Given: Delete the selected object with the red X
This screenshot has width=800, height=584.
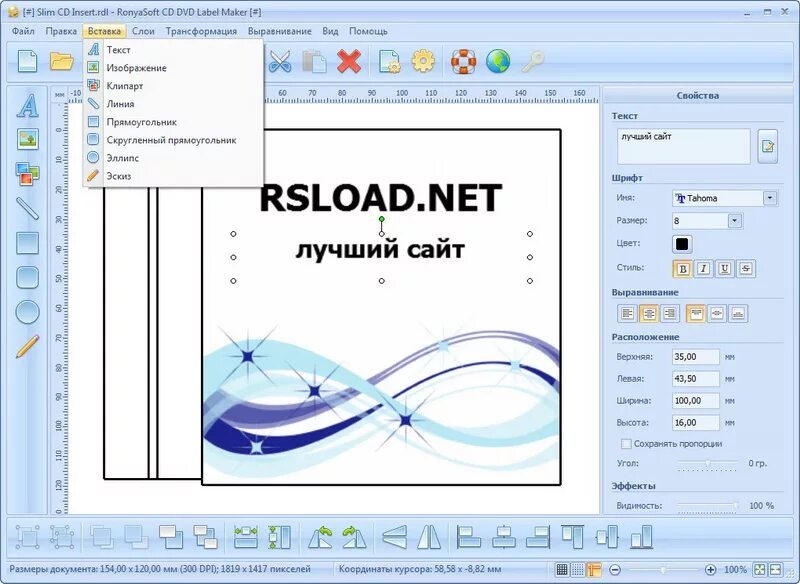Looking at the screenshot, I should pos(349,62).
